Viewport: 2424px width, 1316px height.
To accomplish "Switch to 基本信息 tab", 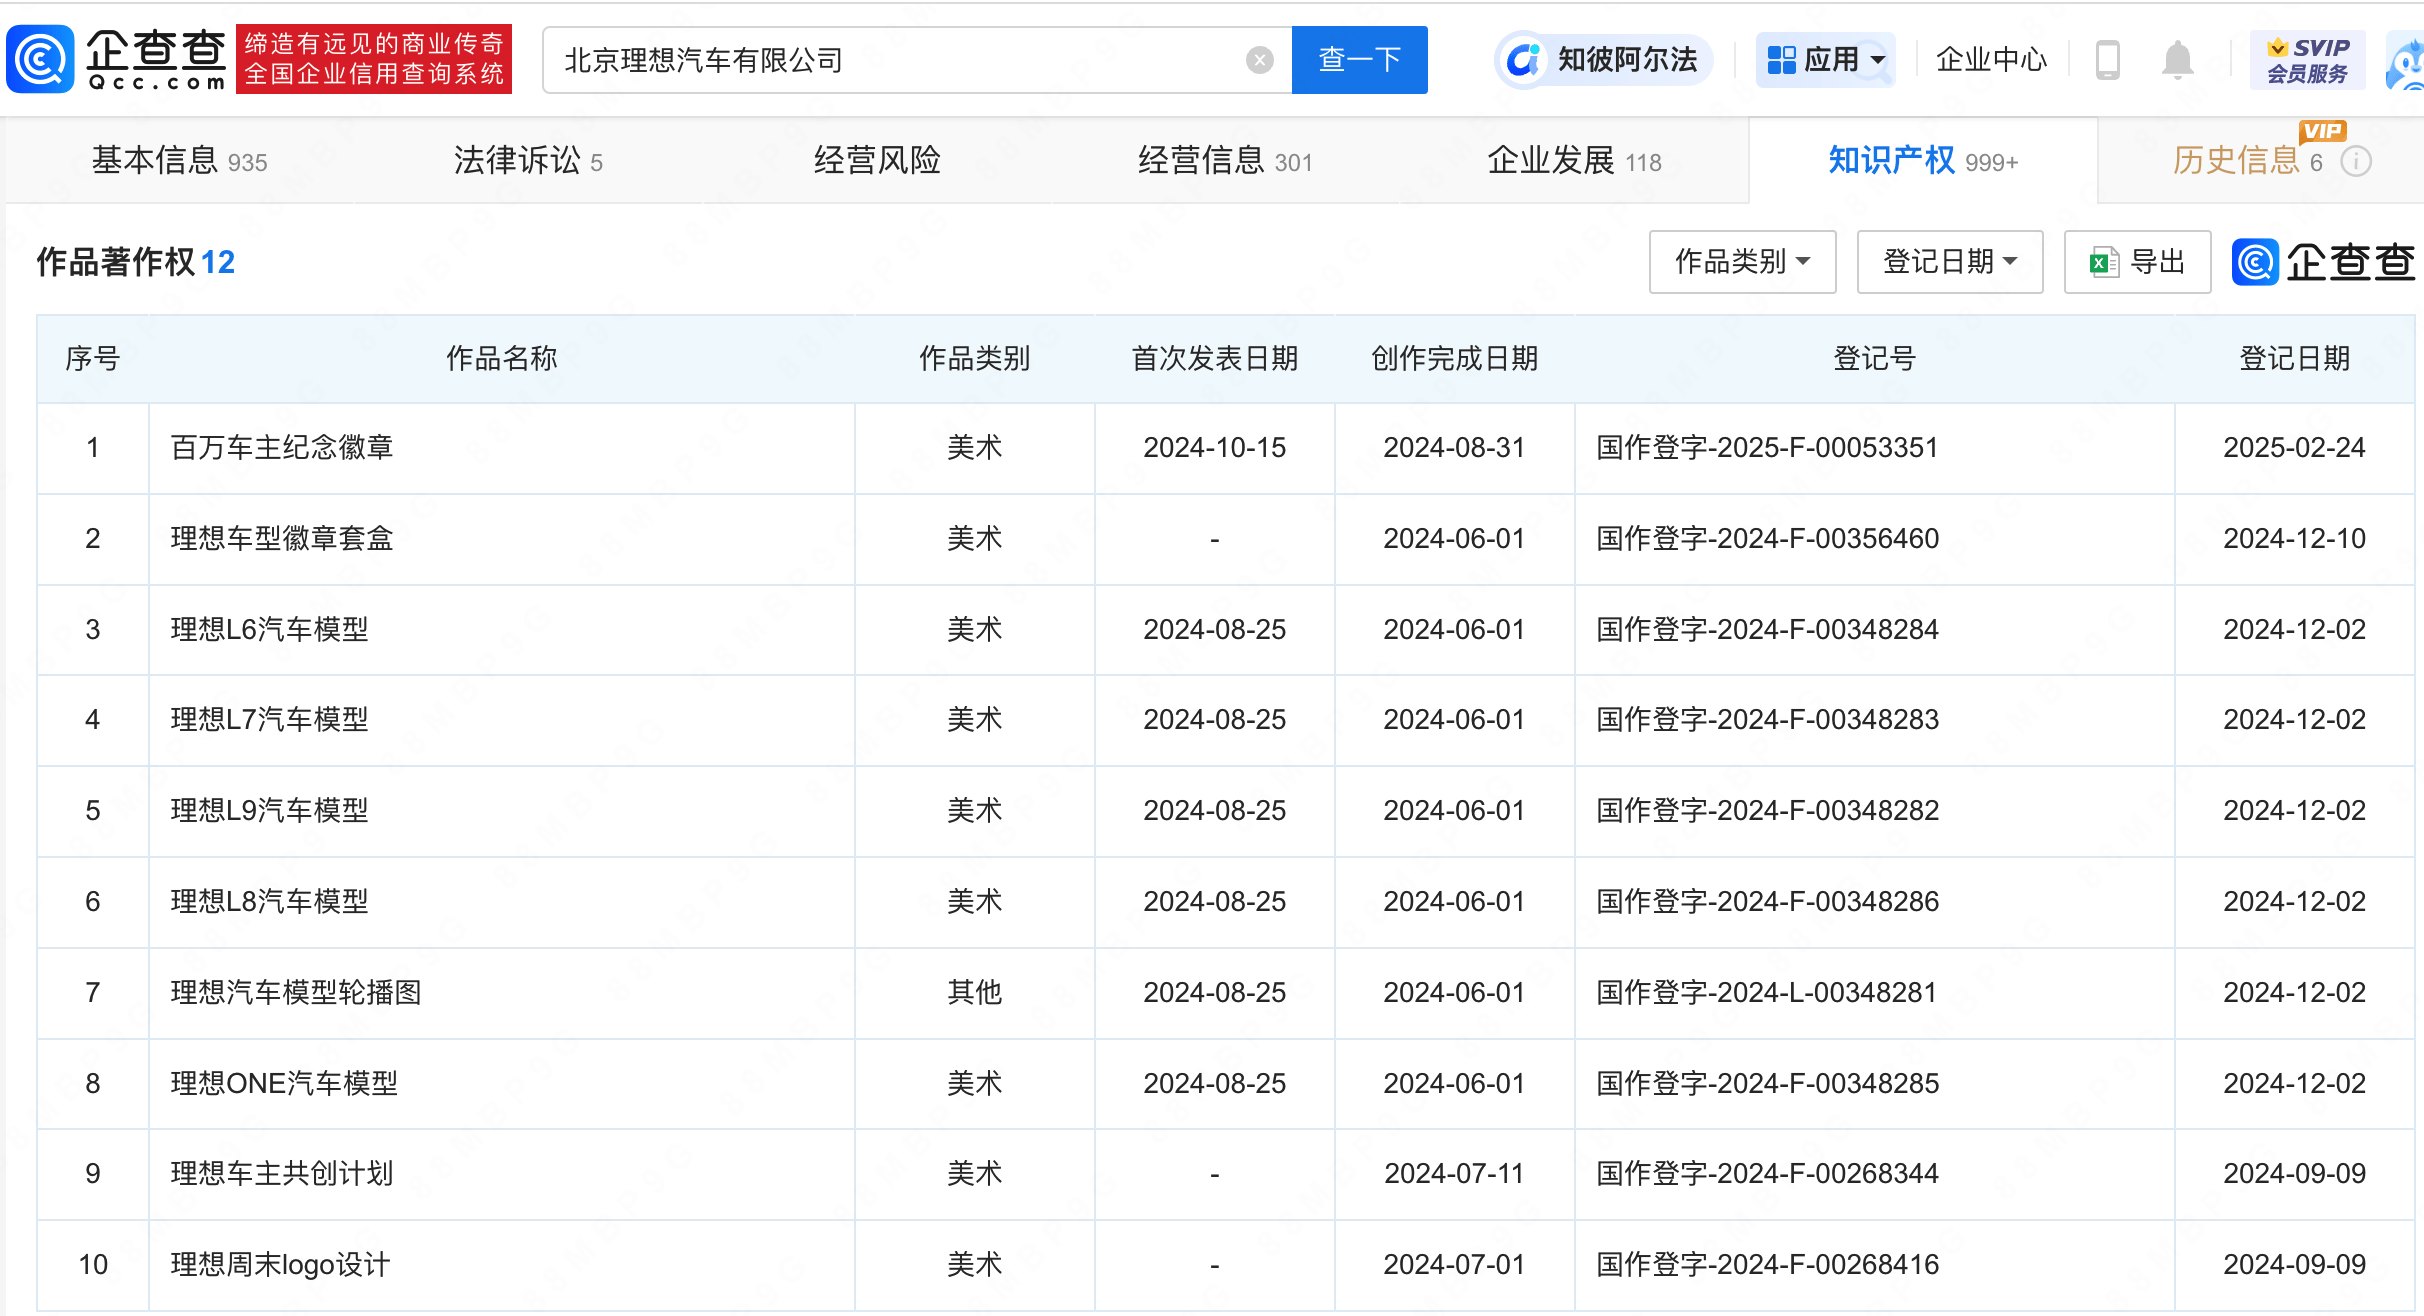I will [x=179, y=160].
